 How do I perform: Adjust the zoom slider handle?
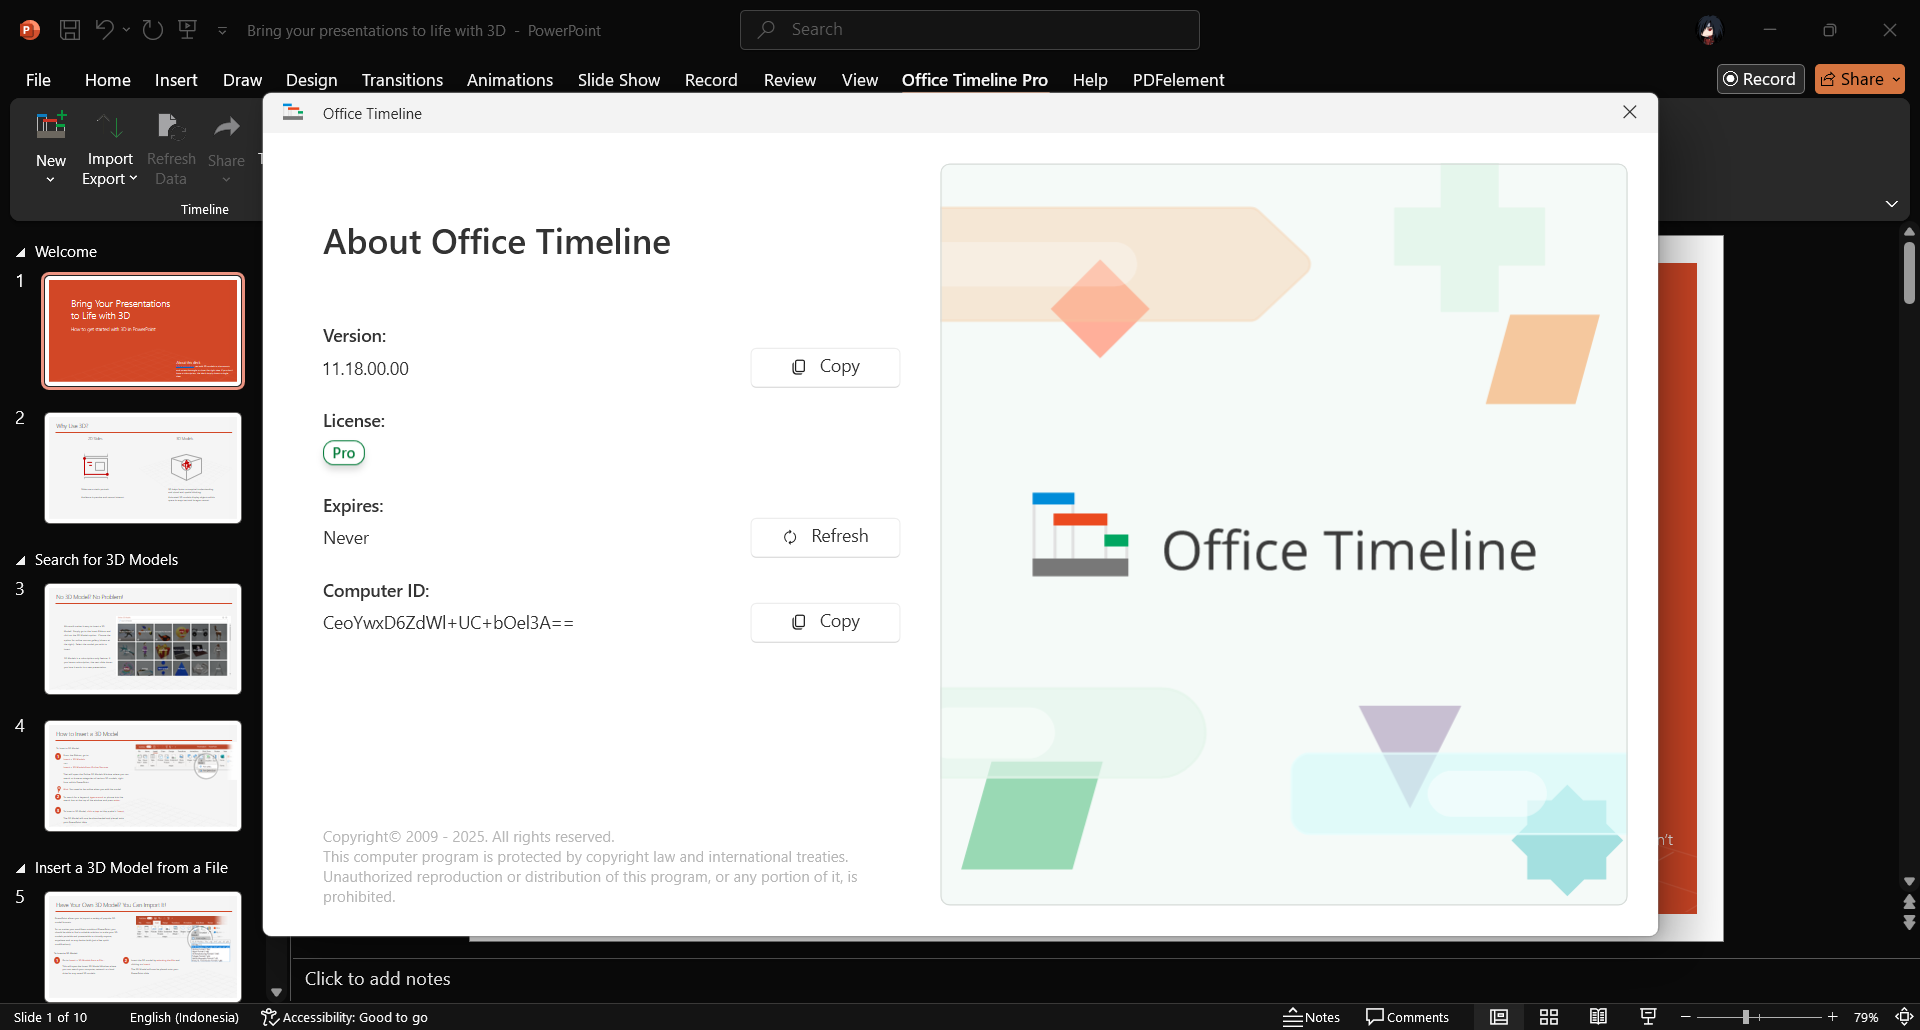1746,1017
